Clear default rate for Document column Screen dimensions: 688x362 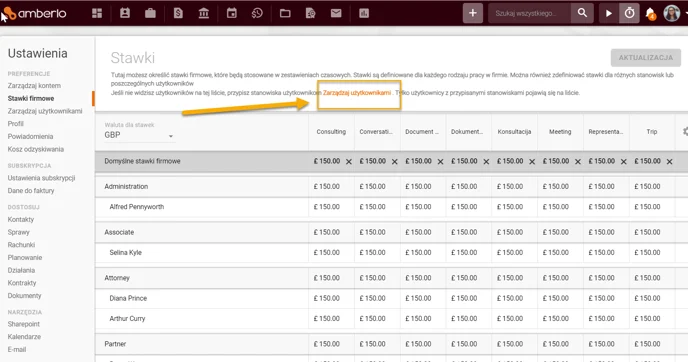(x=441, y=161)
